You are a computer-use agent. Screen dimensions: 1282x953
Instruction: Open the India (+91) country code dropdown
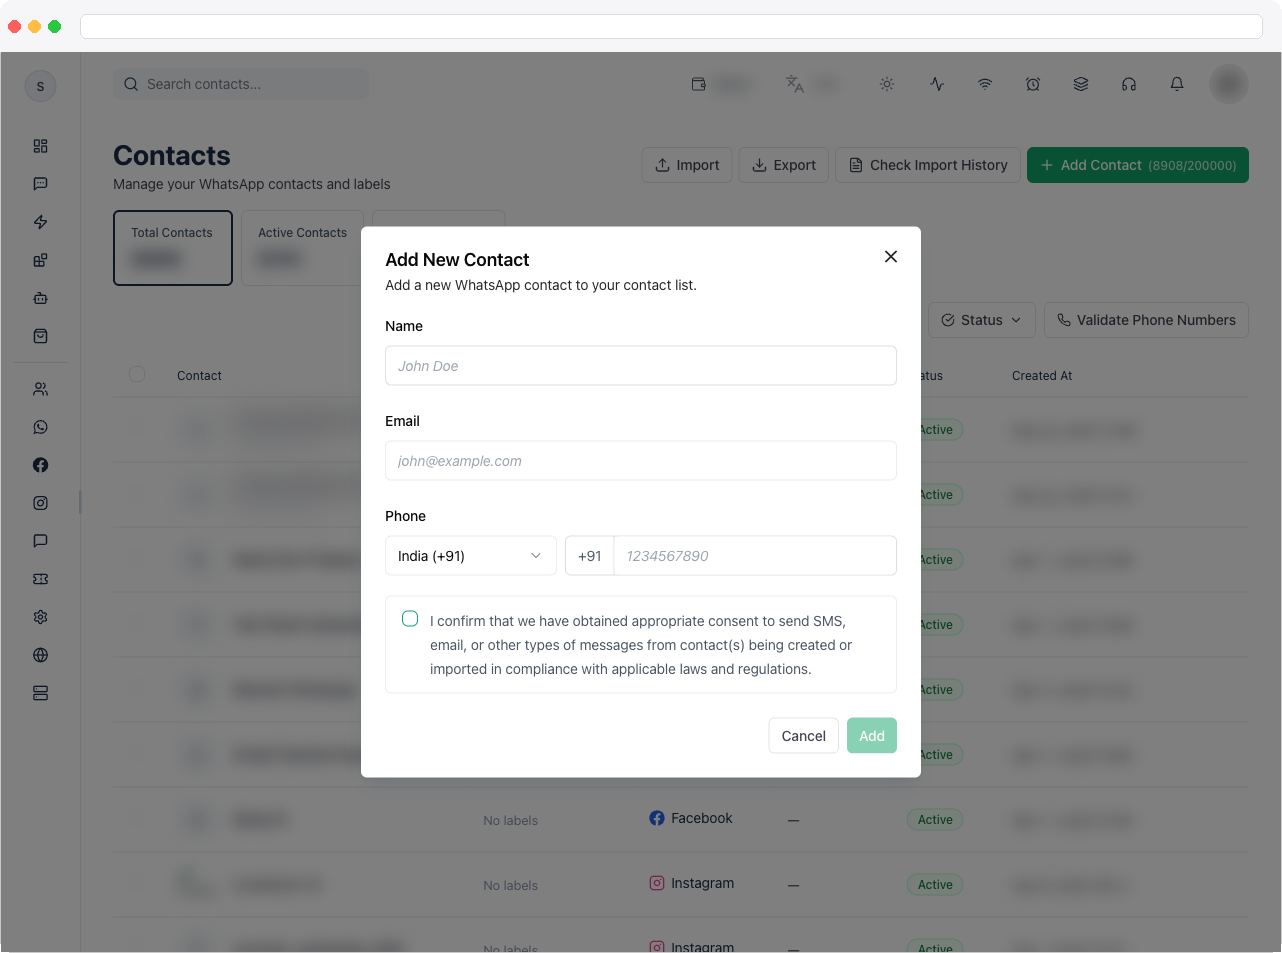470,556
